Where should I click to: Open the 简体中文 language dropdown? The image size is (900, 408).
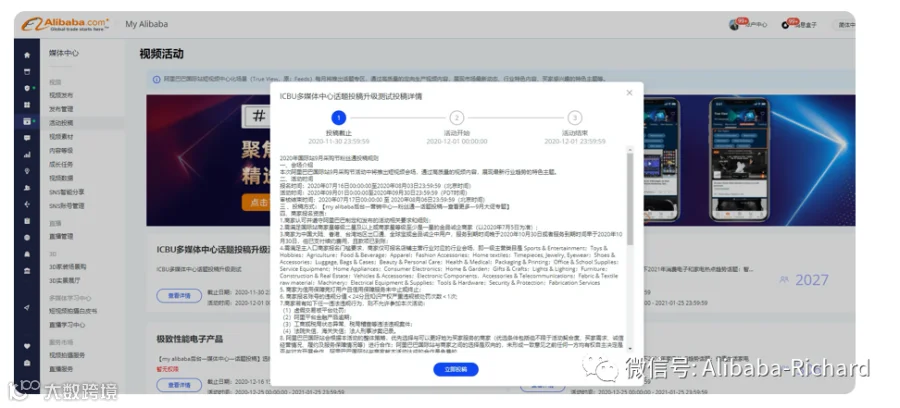click(x=847, y=25)
